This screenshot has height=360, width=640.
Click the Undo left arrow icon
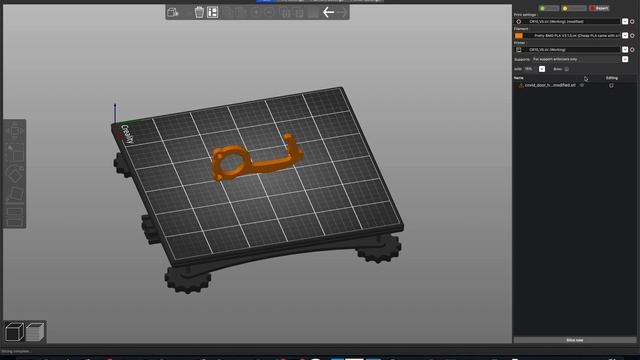tap(328, 12)
